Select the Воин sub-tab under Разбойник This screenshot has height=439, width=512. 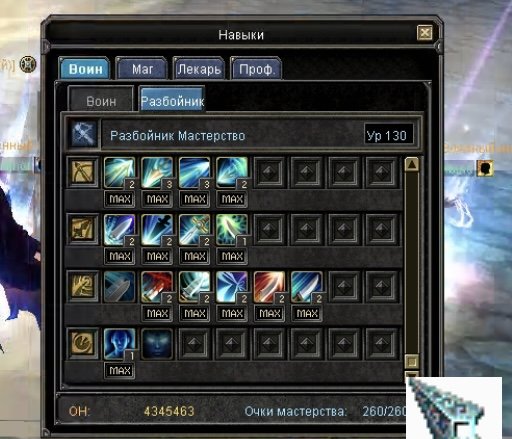click(x=101, y=100)
